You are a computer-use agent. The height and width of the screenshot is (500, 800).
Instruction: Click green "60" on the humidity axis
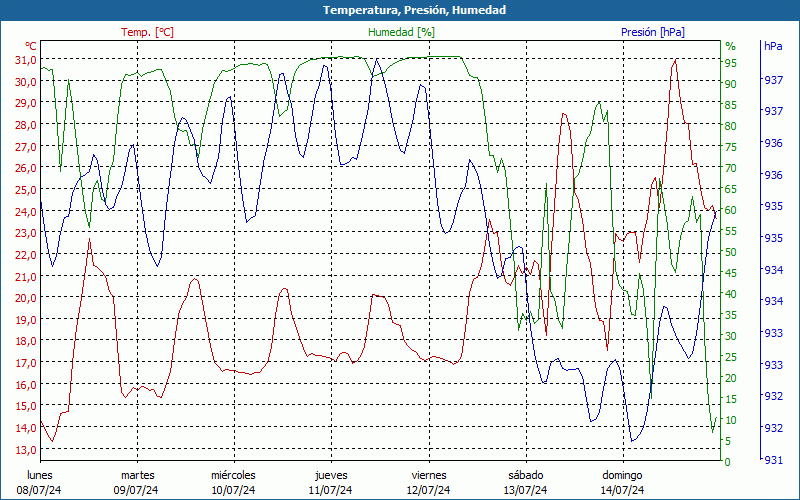pyautogui.click(x=731, y=210)
